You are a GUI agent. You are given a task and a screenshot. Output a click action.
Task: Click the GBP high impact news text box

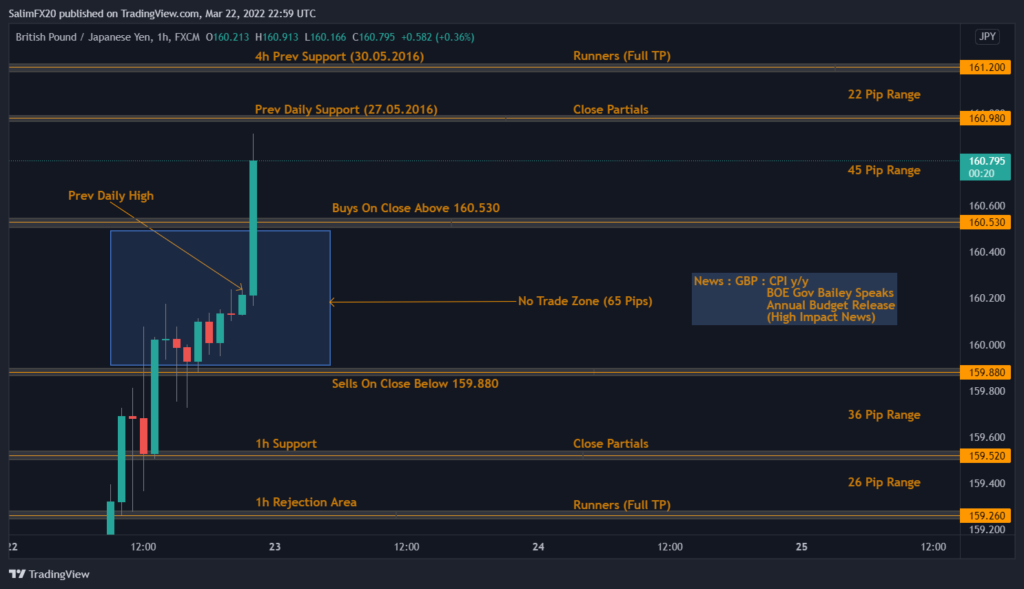pyautogui.click(x=794, y=299)
